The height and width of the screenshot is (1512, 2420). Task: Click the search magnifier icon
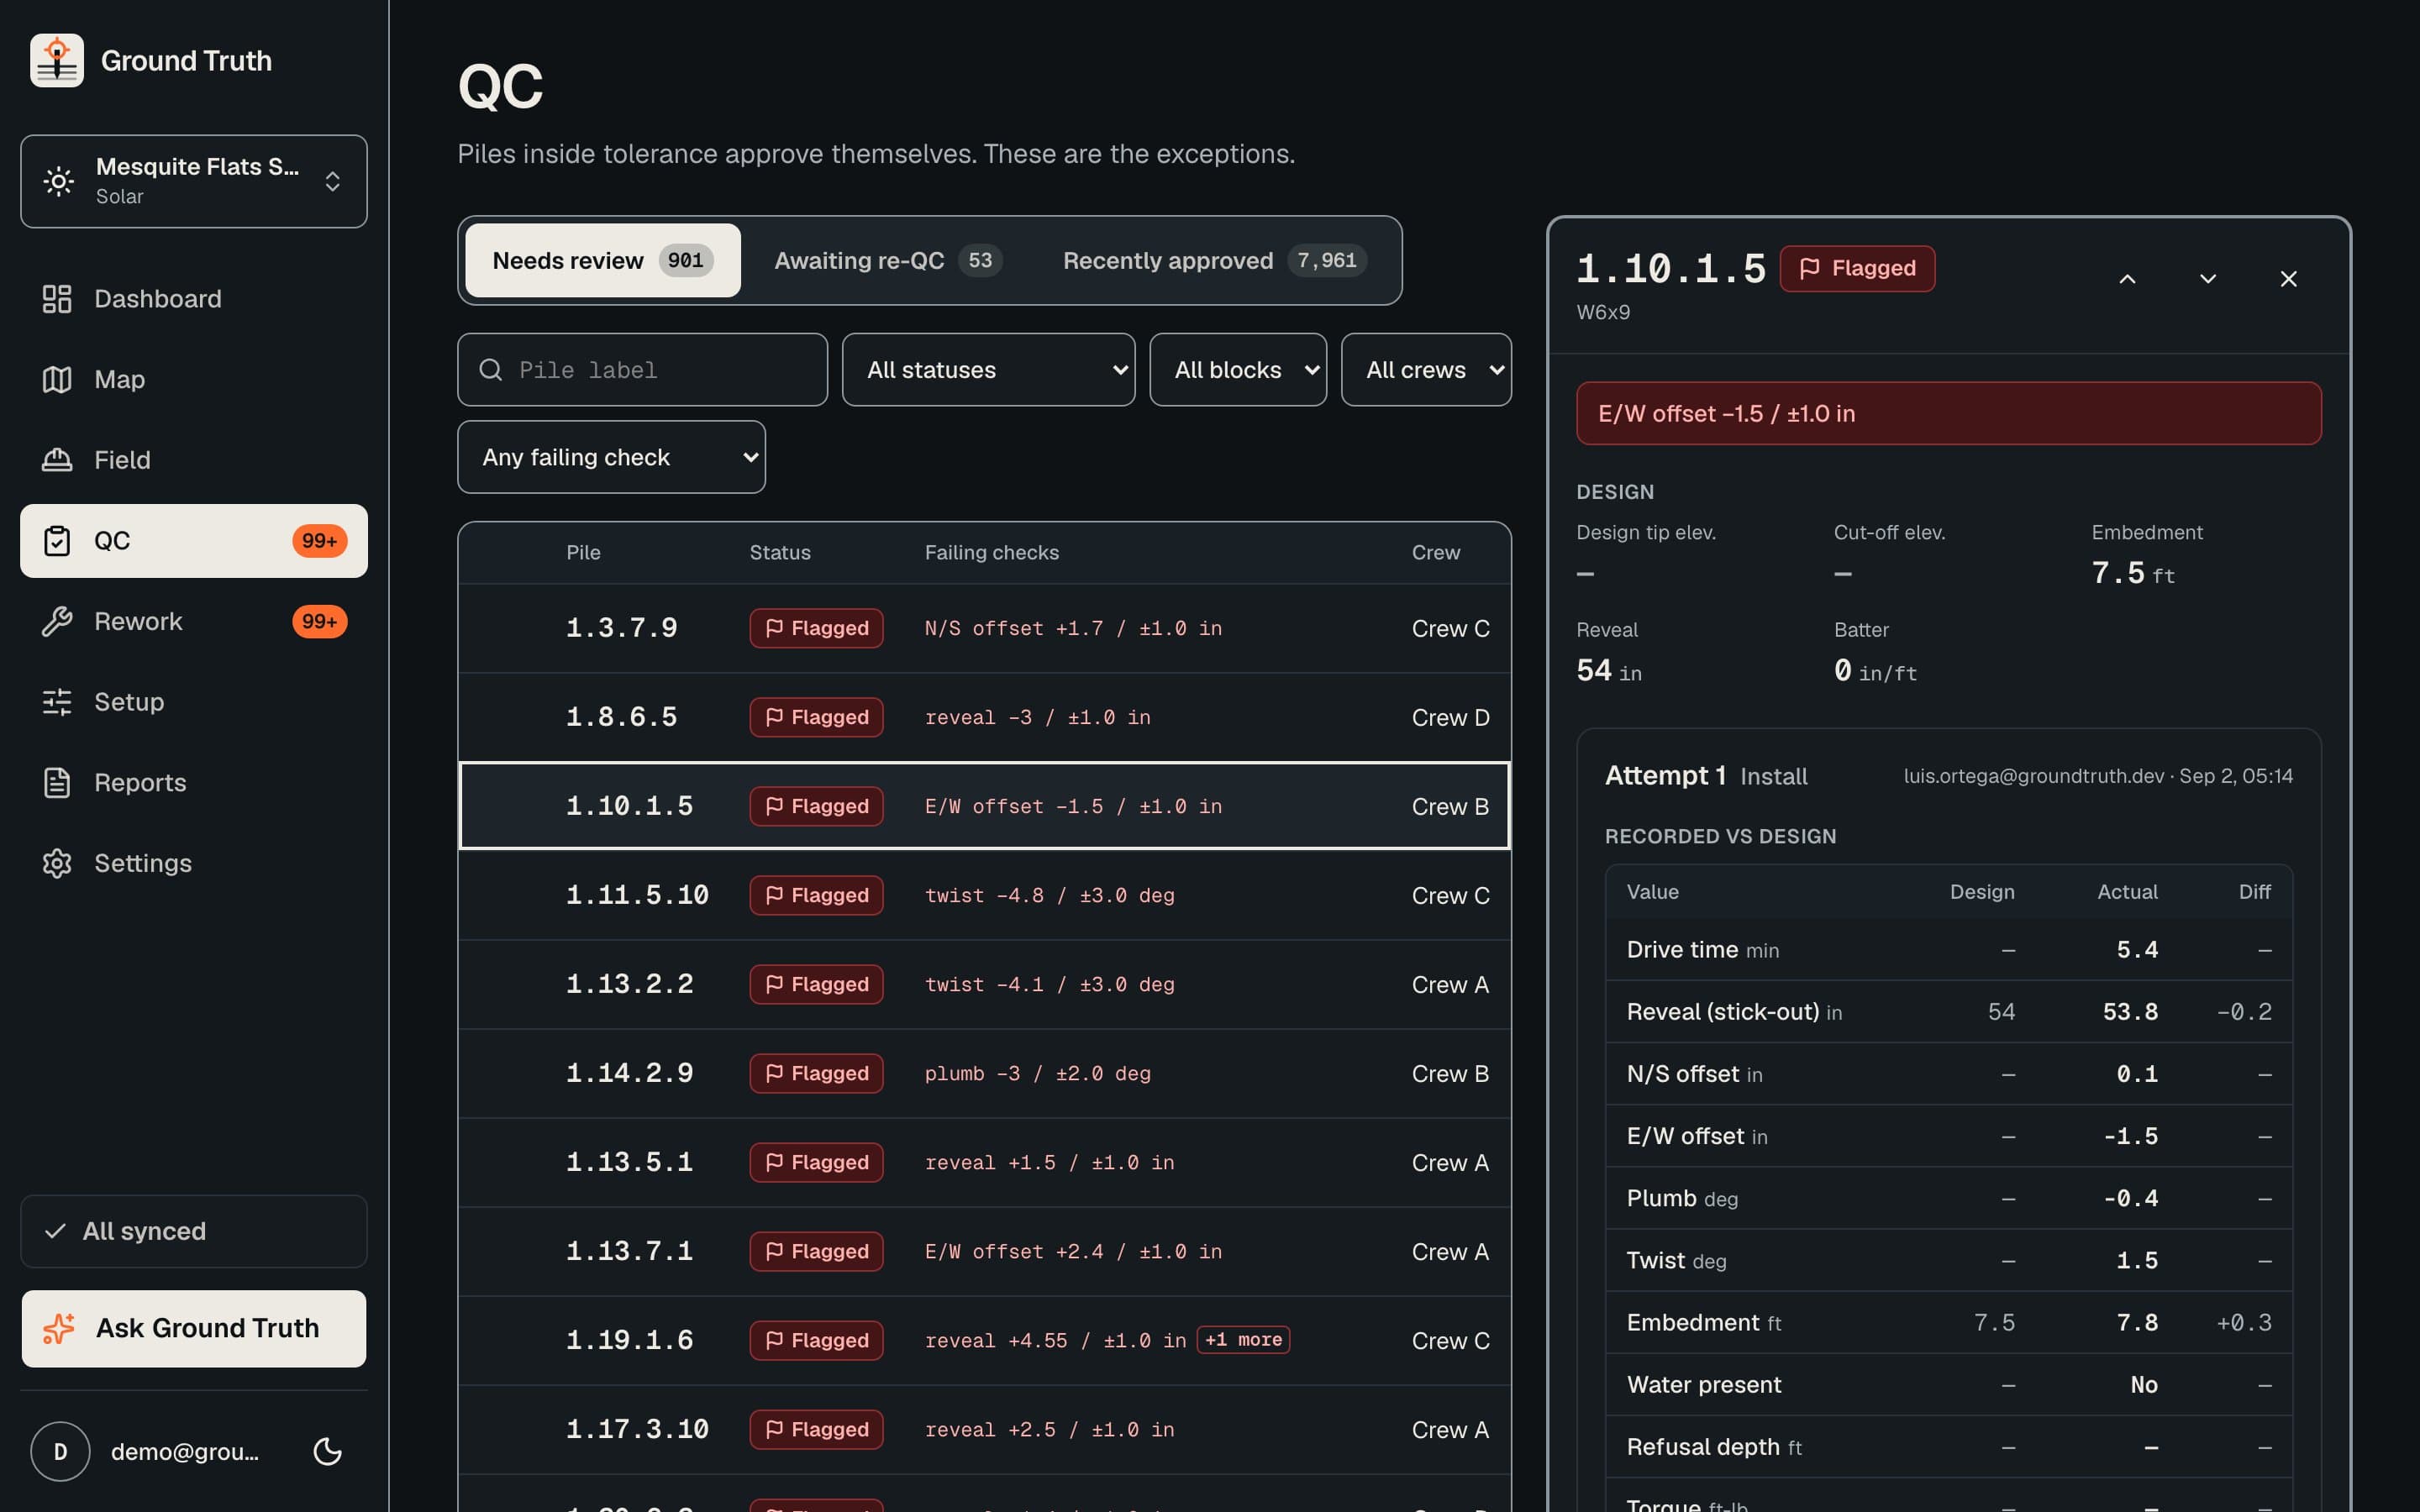pyautogui.click(x=491, y=370)
